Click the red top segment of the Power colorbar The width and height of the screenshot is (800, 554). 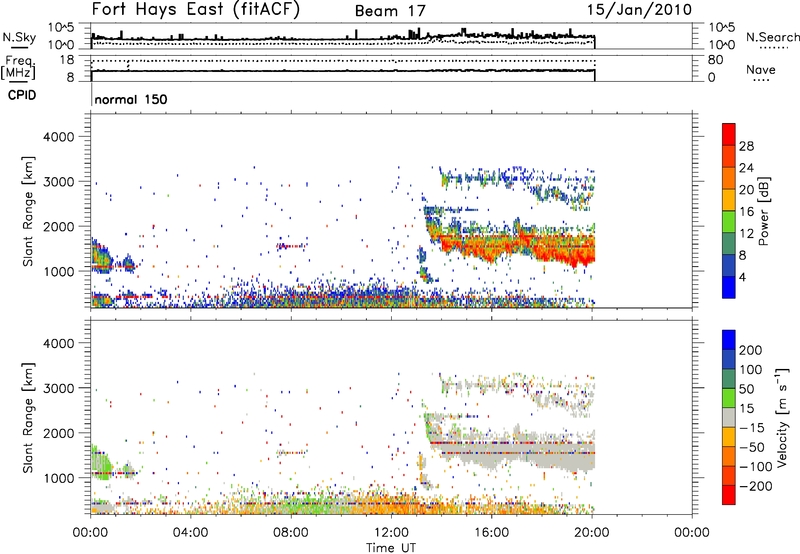tap(729, 135)
